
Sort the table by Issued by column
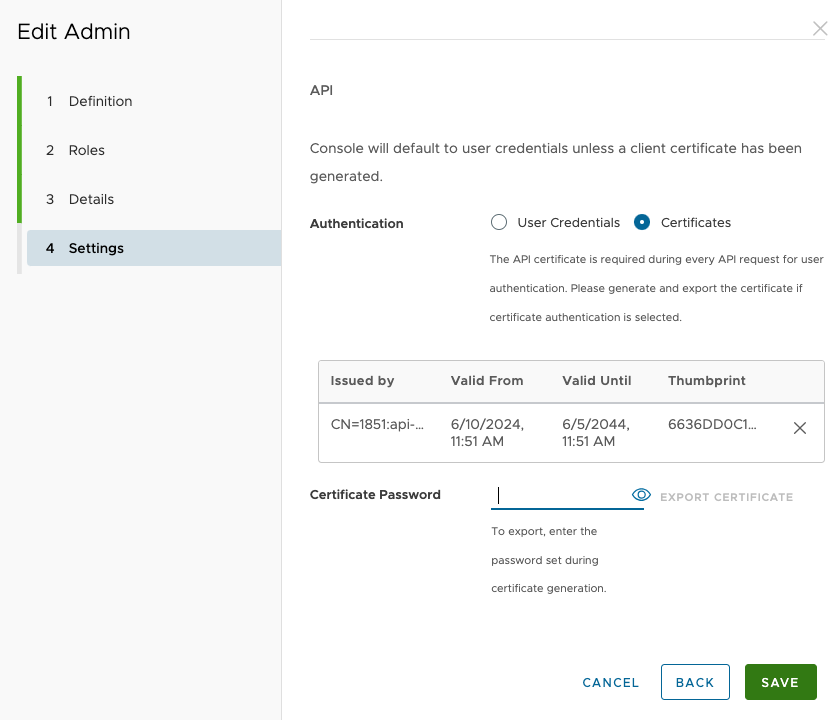360,381
